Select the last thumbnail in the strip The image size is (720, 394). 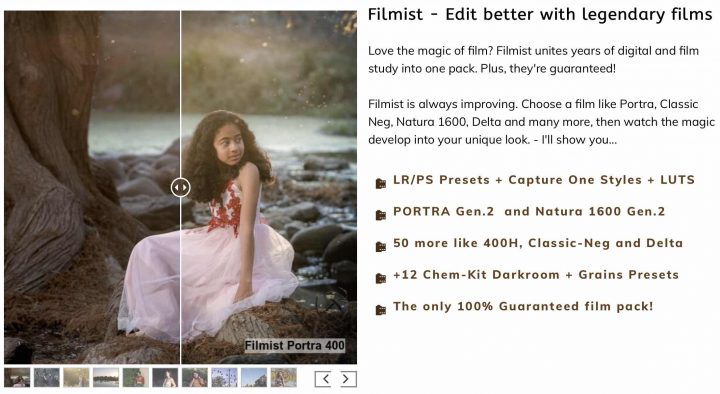pyautogui.click(x=284, y=377)
